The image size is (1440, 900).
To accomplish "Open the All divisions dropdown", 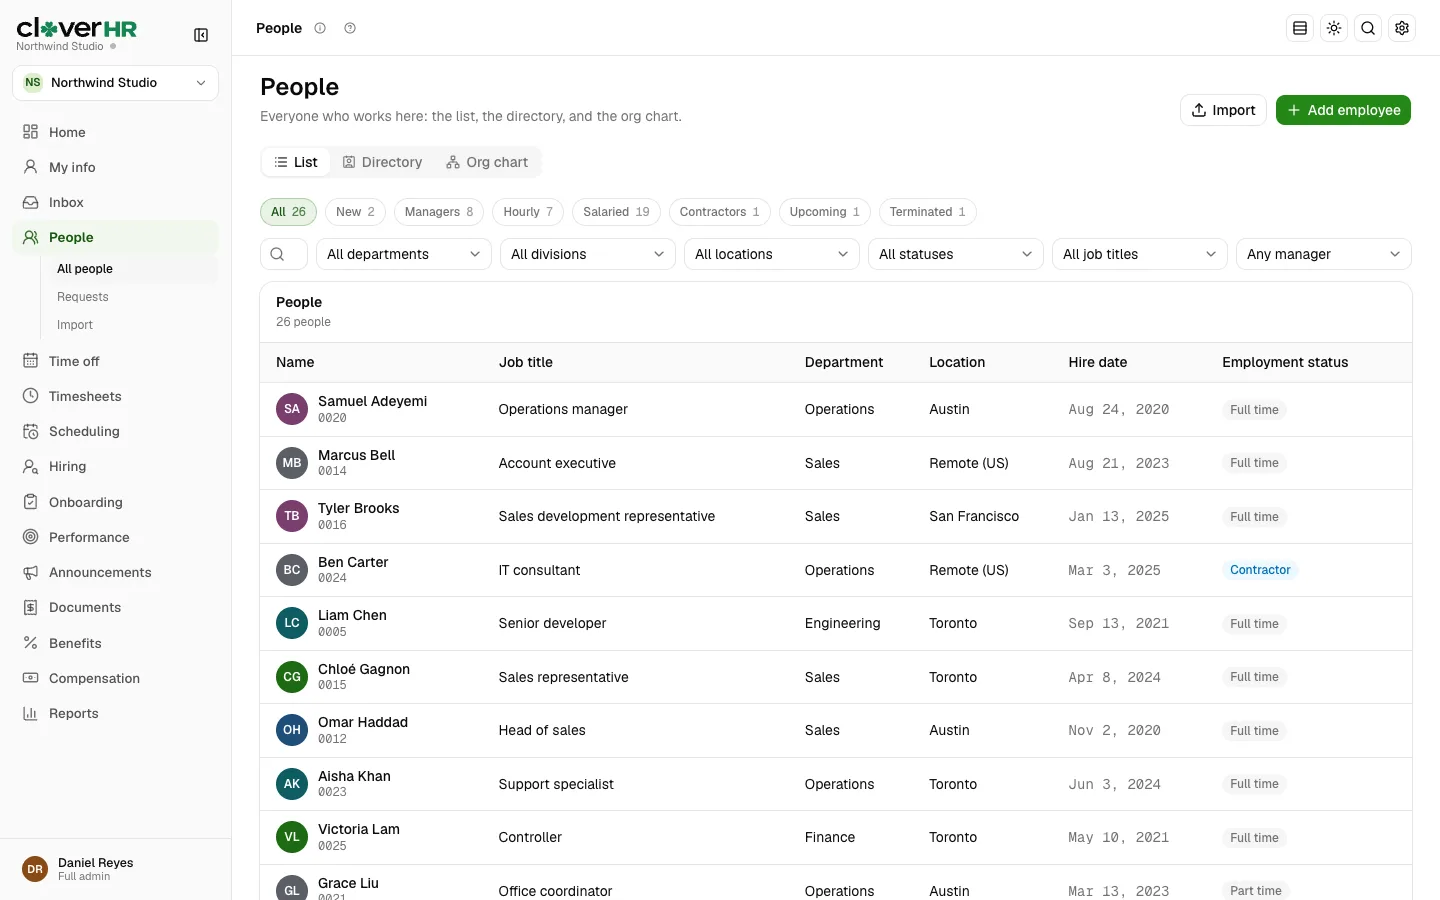I will (588, 254).
